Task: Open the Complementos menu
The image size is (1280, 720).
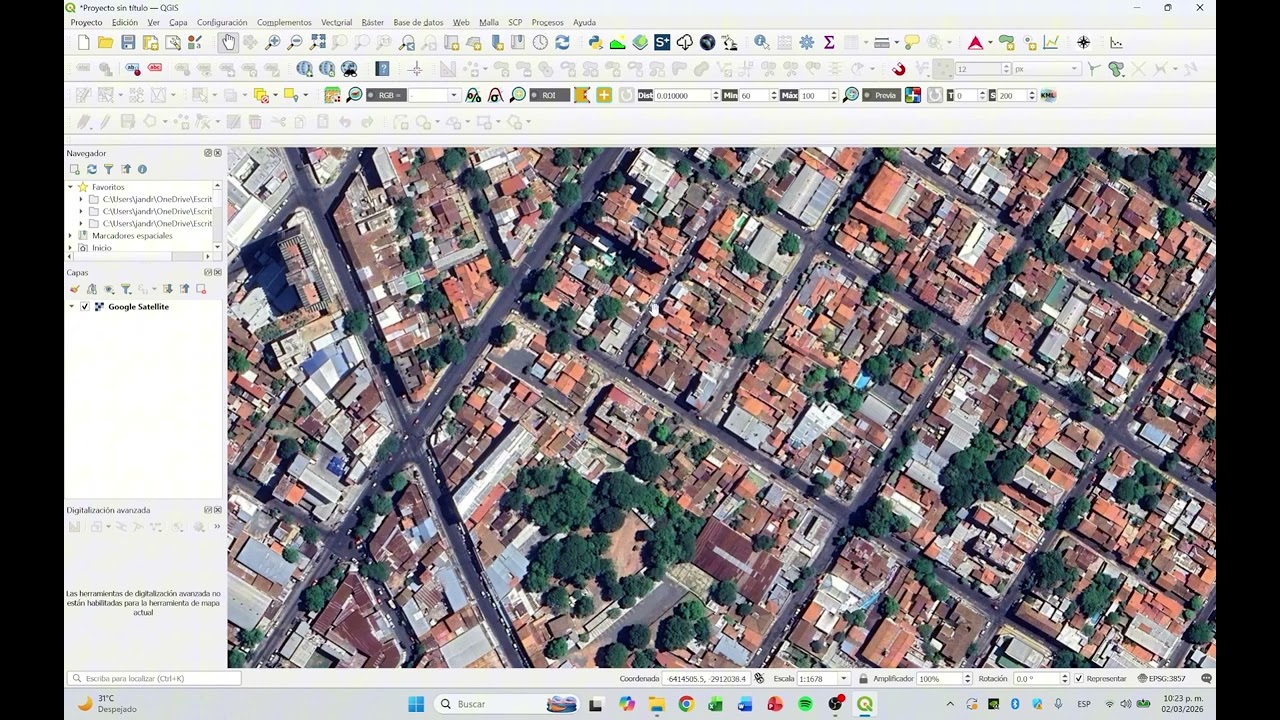Action: (284, 22)
